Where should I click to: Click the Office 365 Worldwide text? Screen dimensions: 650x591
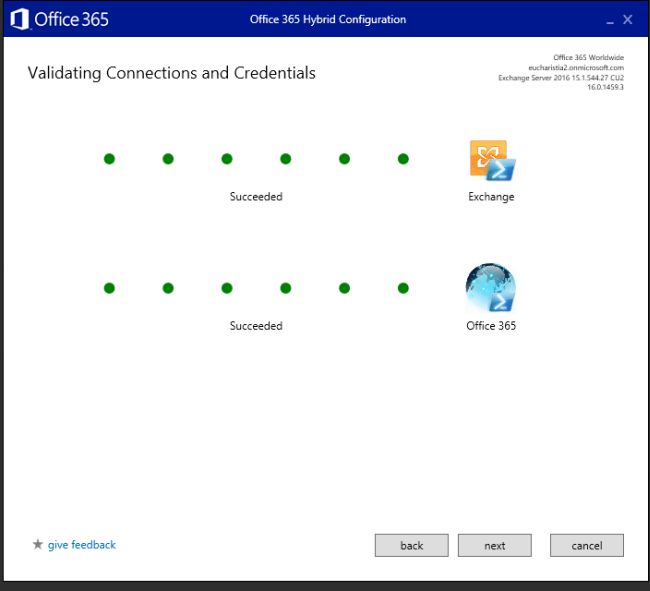pyautogui.click(x=589, y=58)
